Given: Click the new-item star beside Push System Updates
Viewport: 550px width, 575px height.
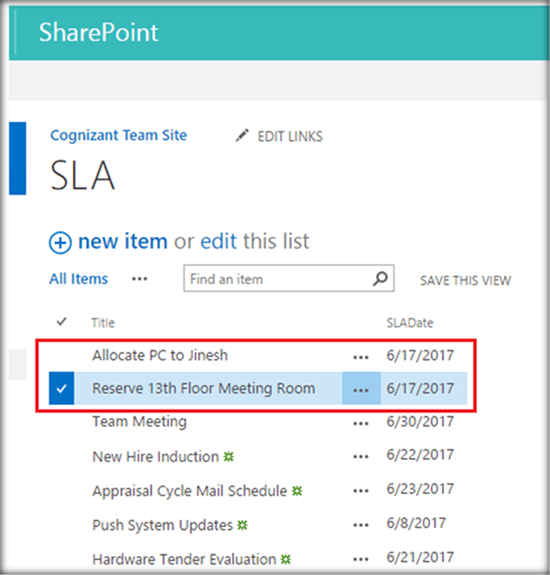Looking at the screenshot, I should [x=242, y=525].
